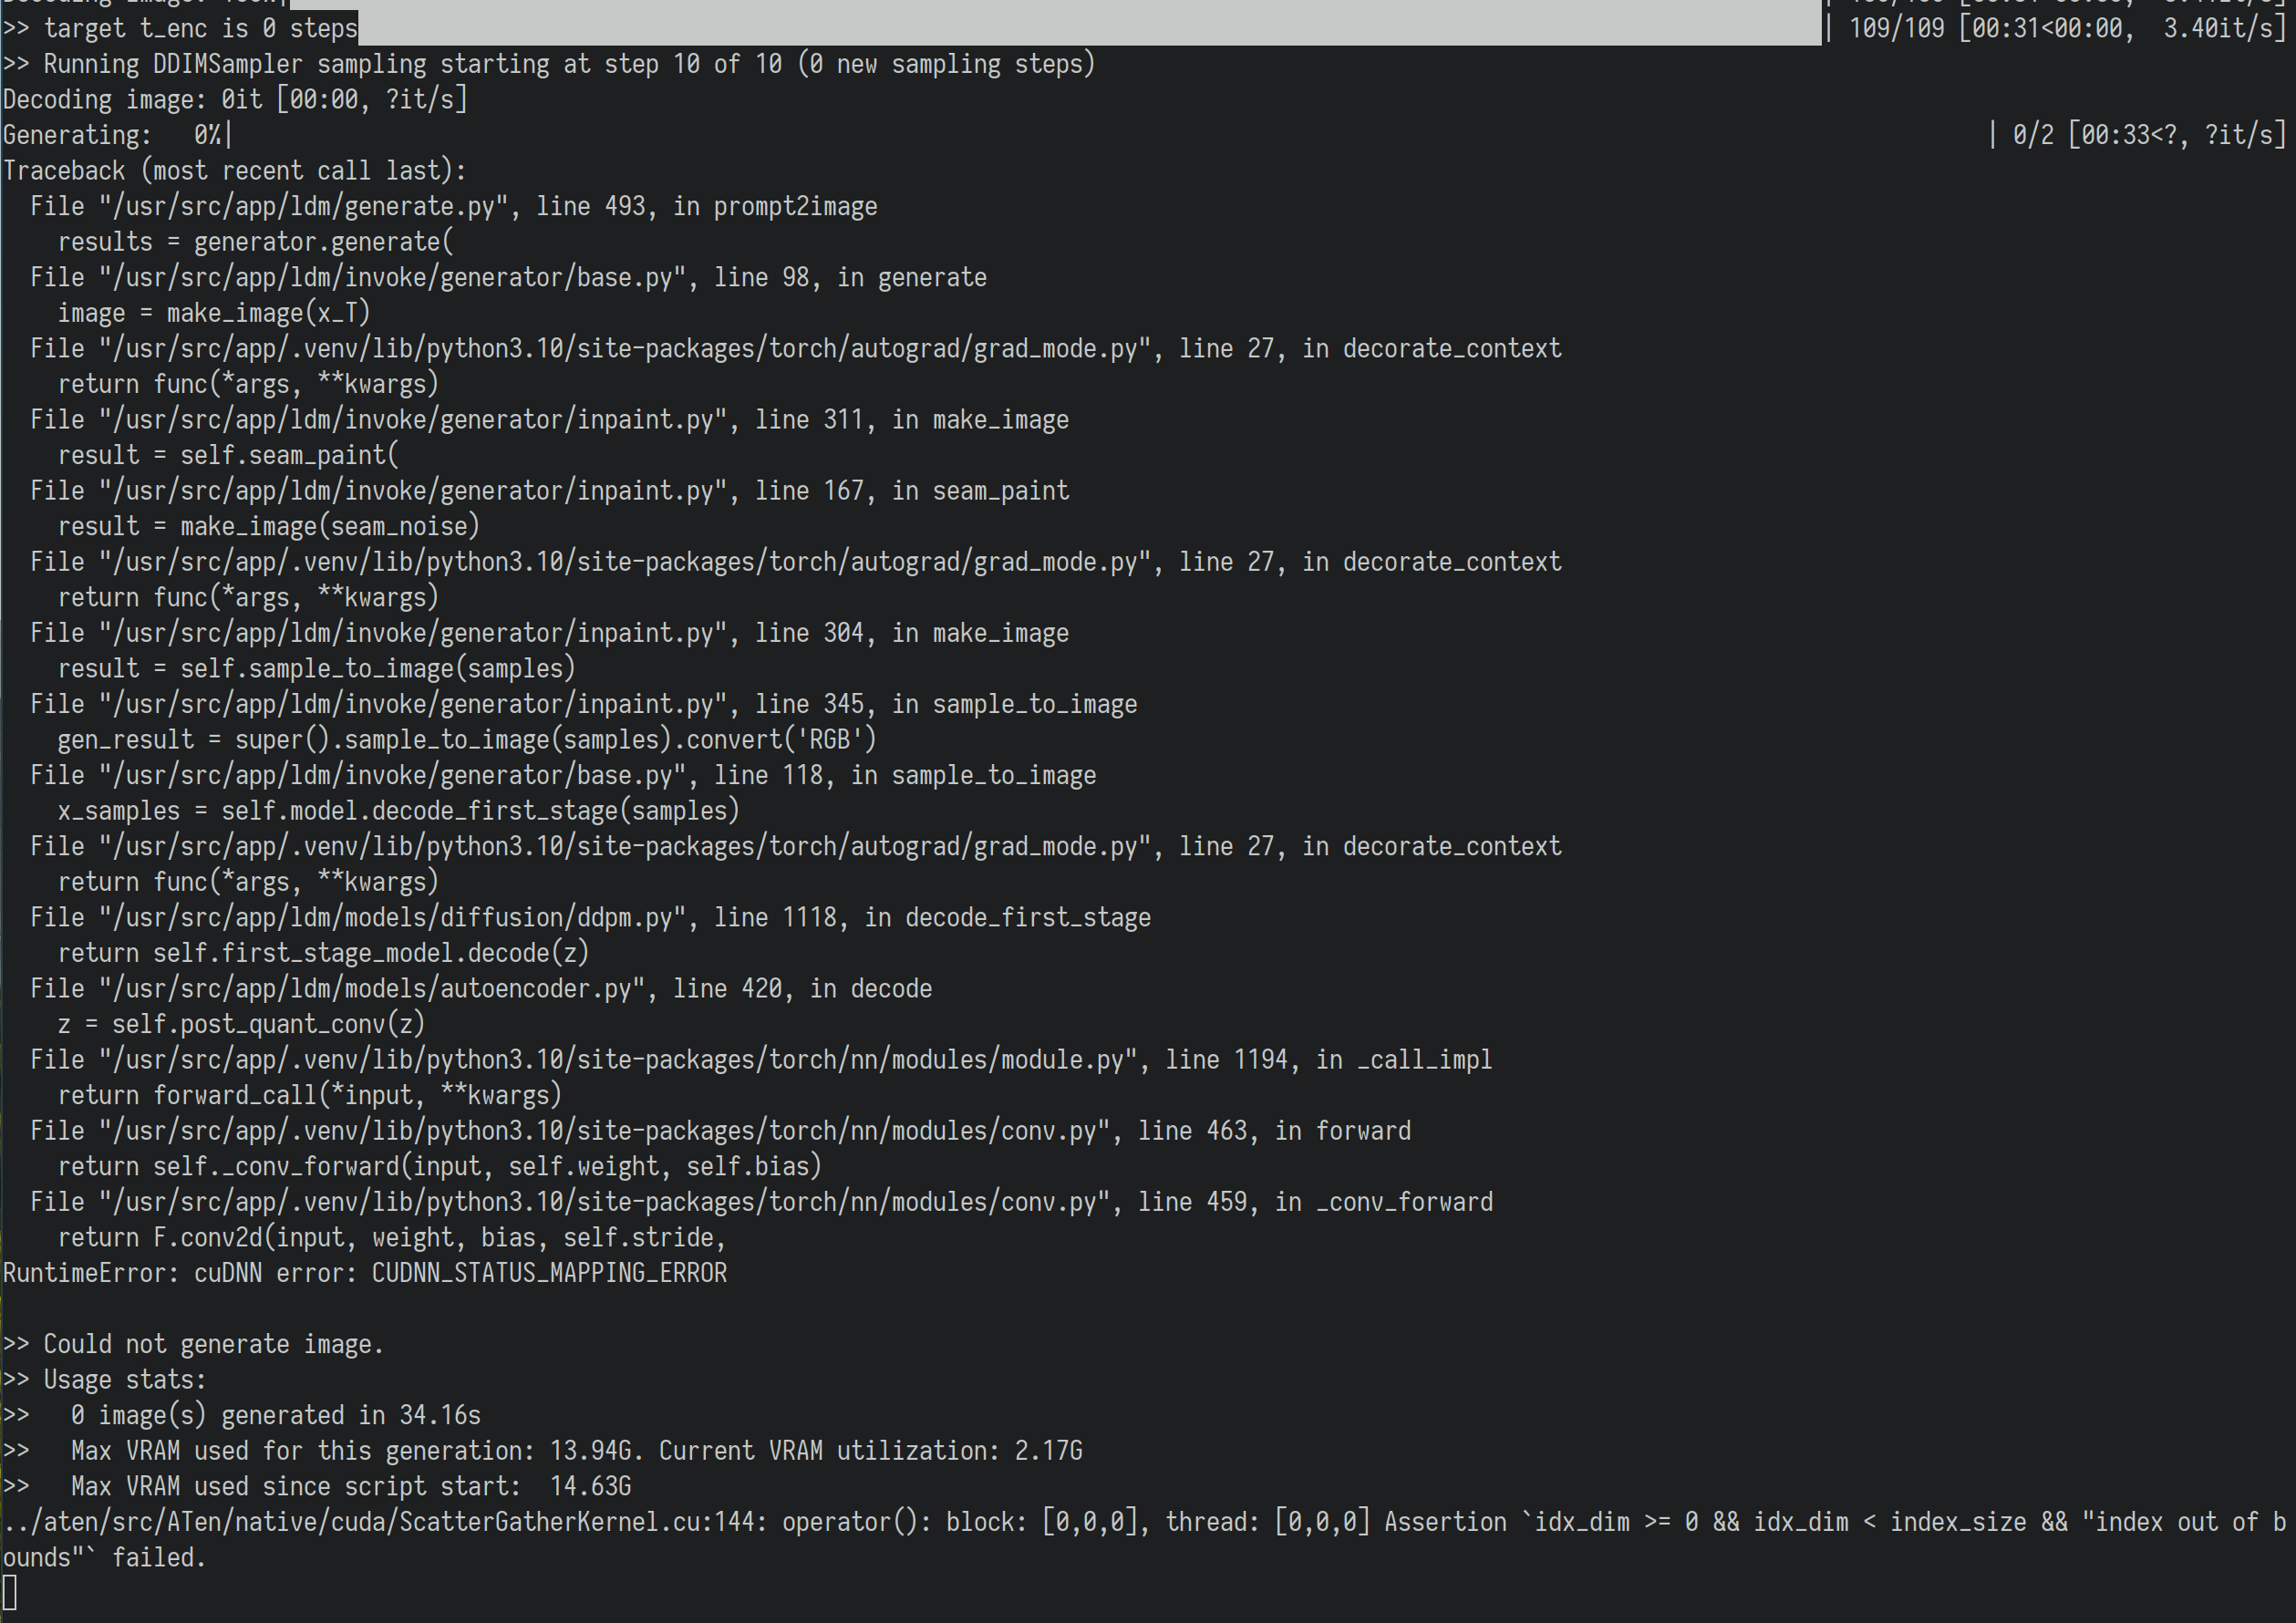Click "result = self.seam_paint(" code line

[x=228, y=455]
